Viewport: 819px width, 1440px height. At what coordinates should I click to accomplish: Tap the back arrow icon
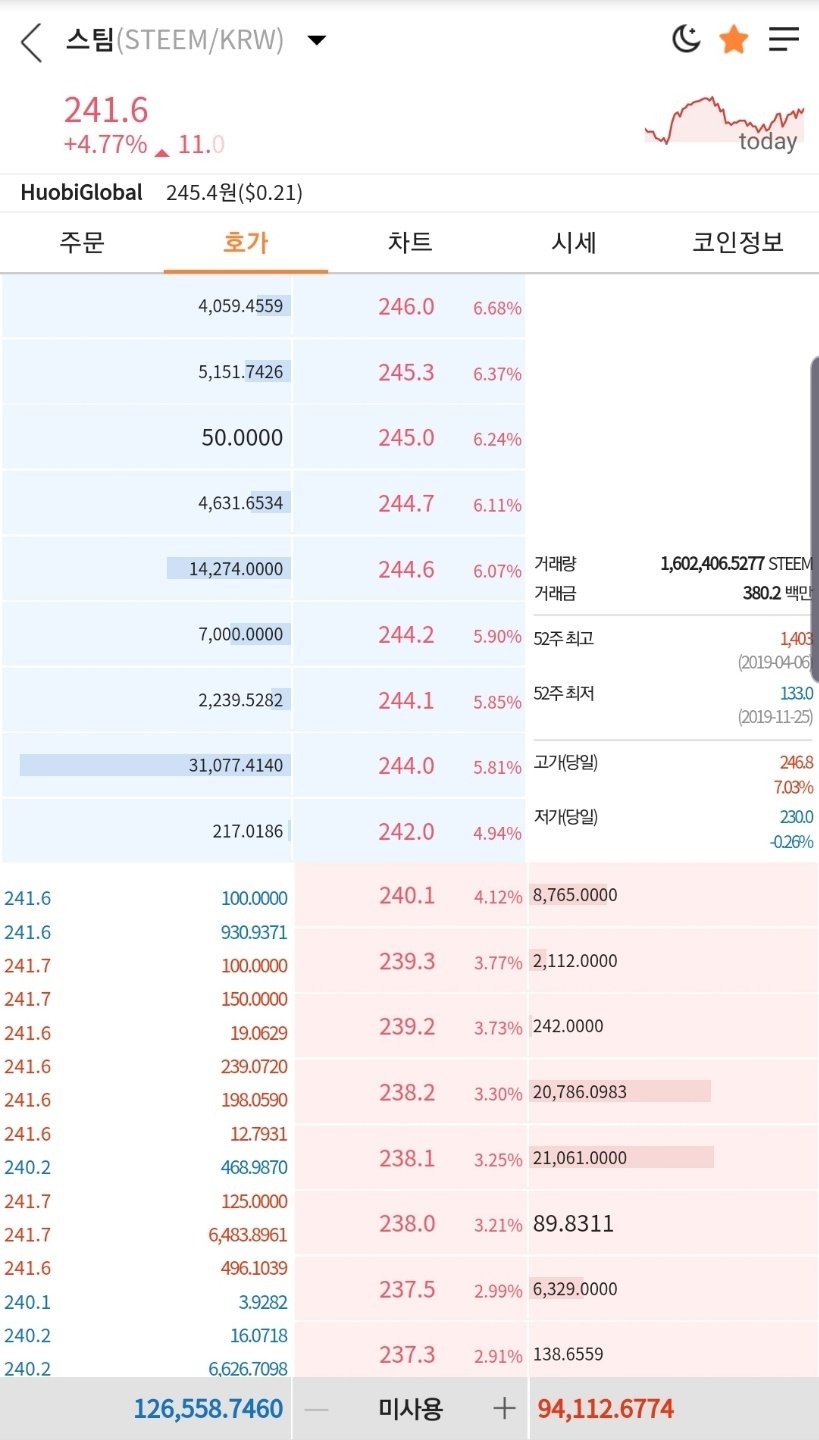[x=32, y=42]
